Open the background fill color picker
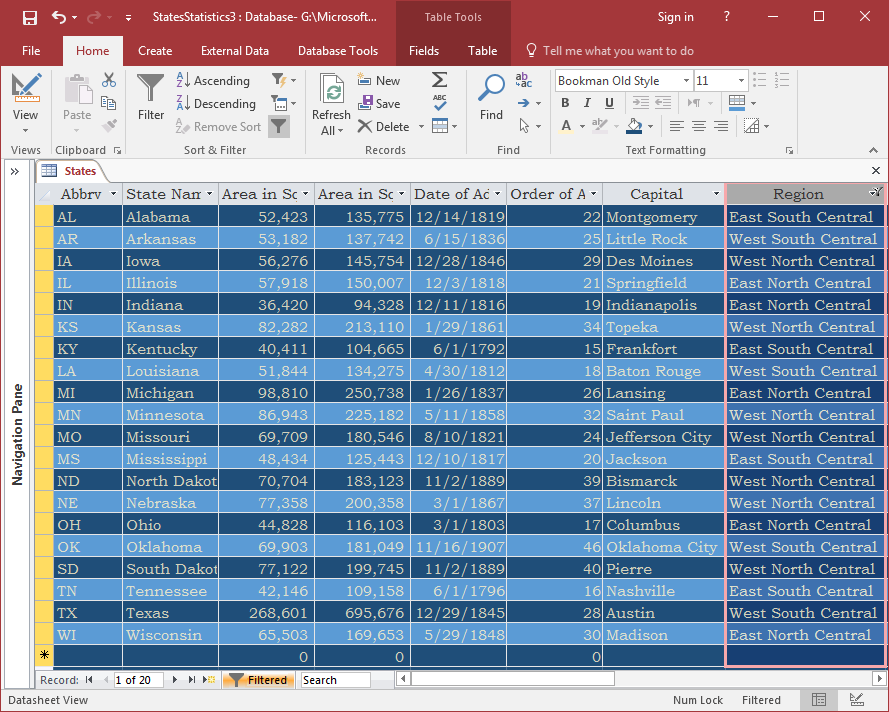Screen dimensions: 889x712 (650, 126)
